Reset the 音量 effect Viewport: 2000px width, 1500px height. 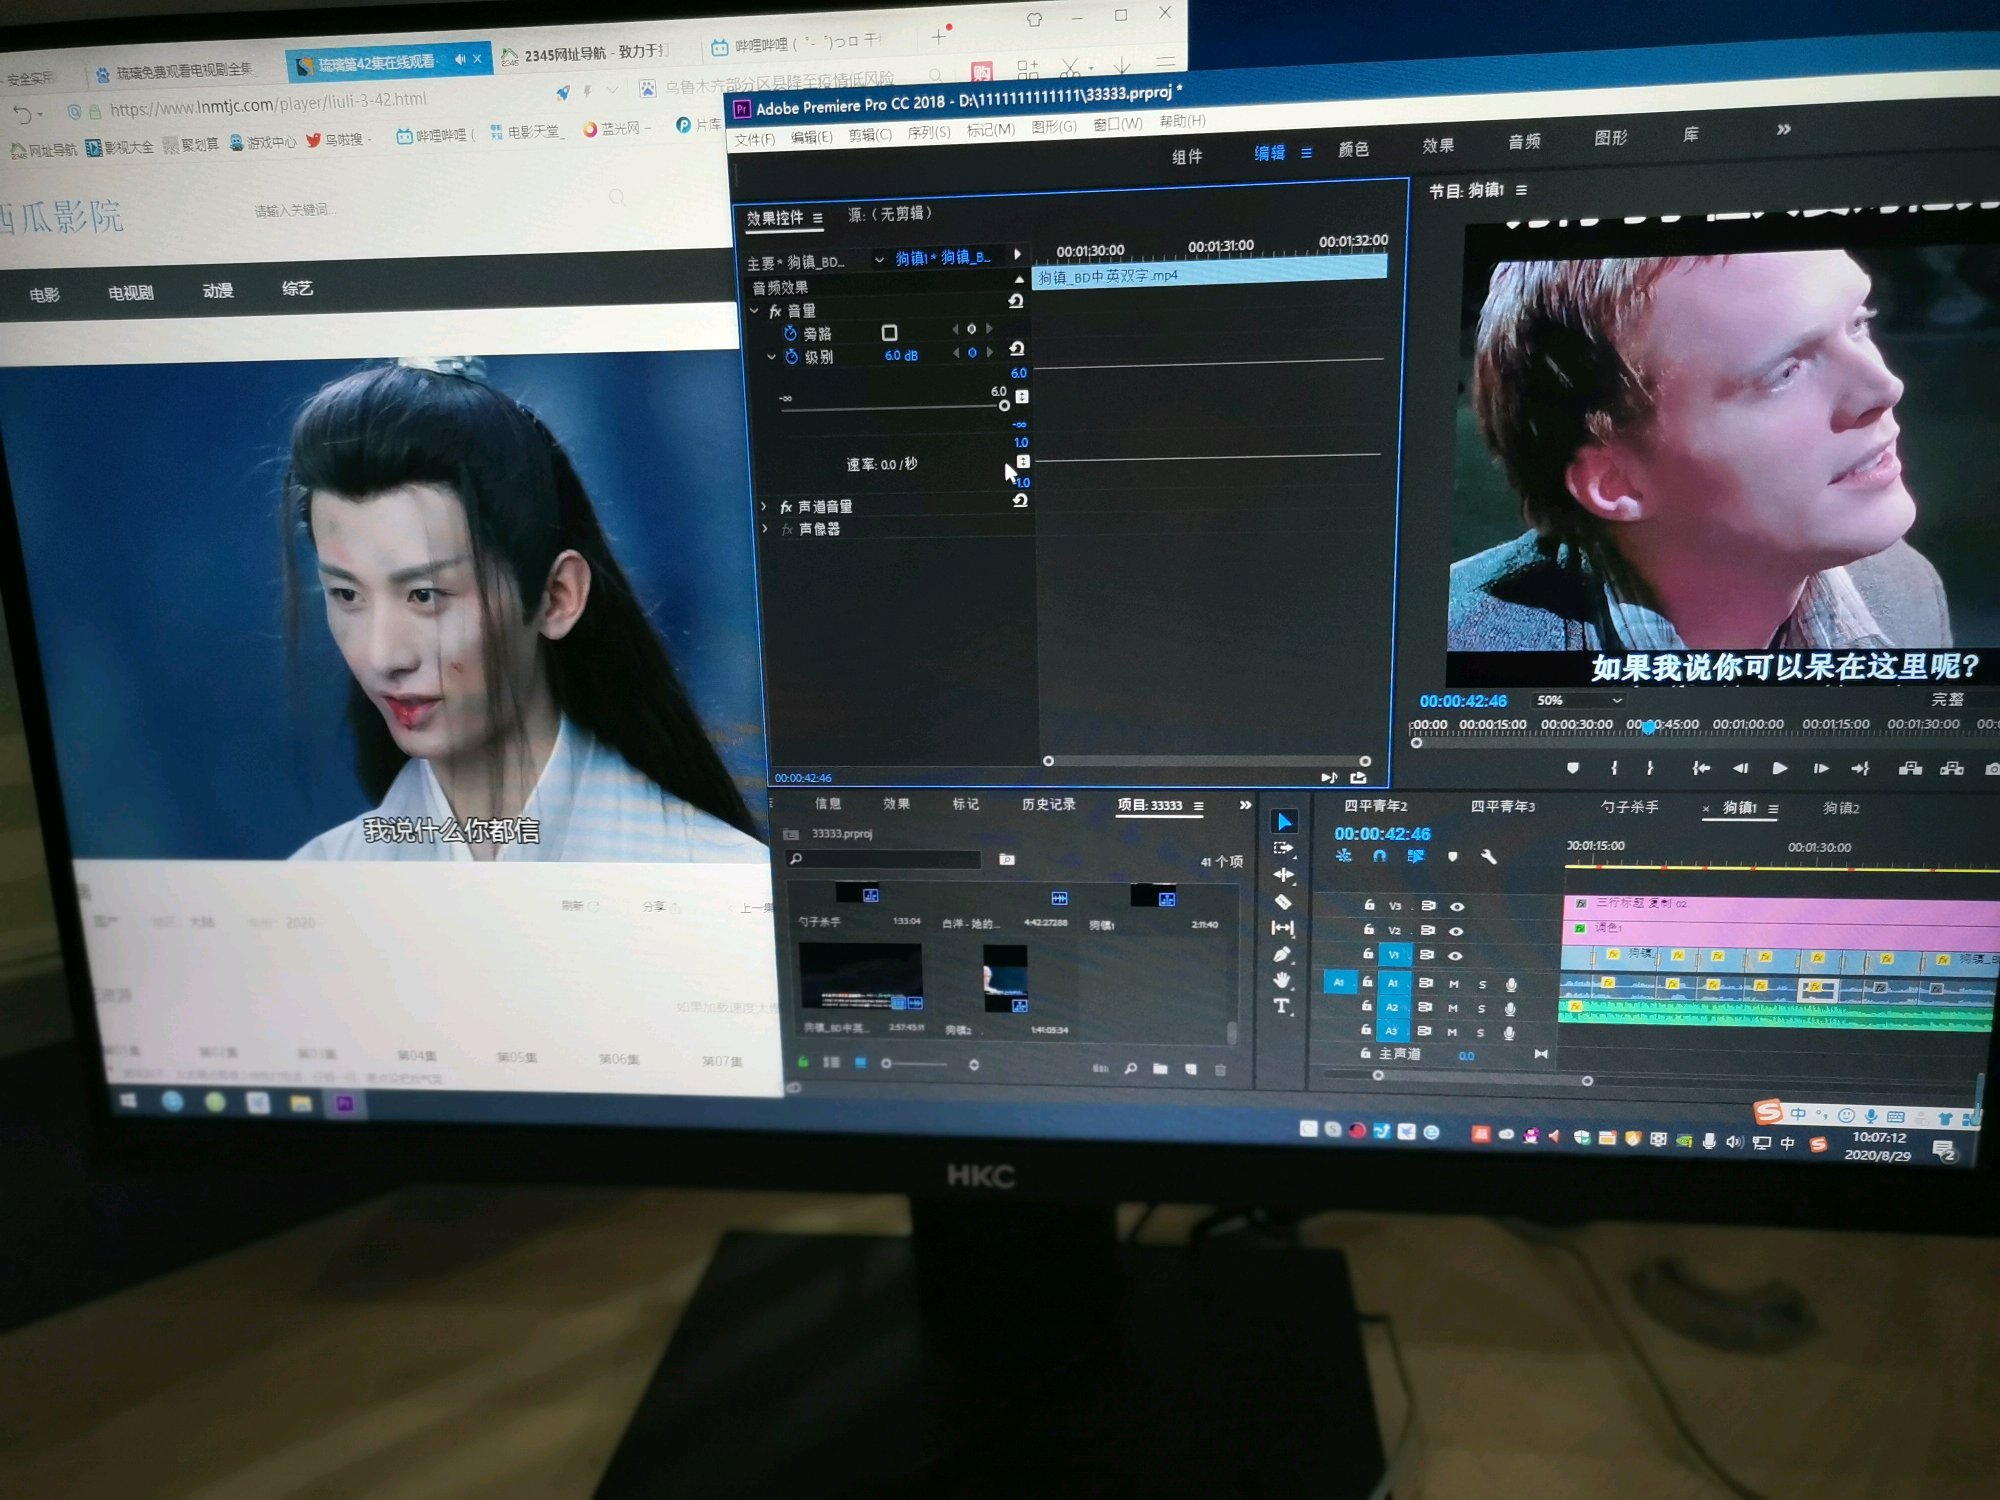(1016, 301)
